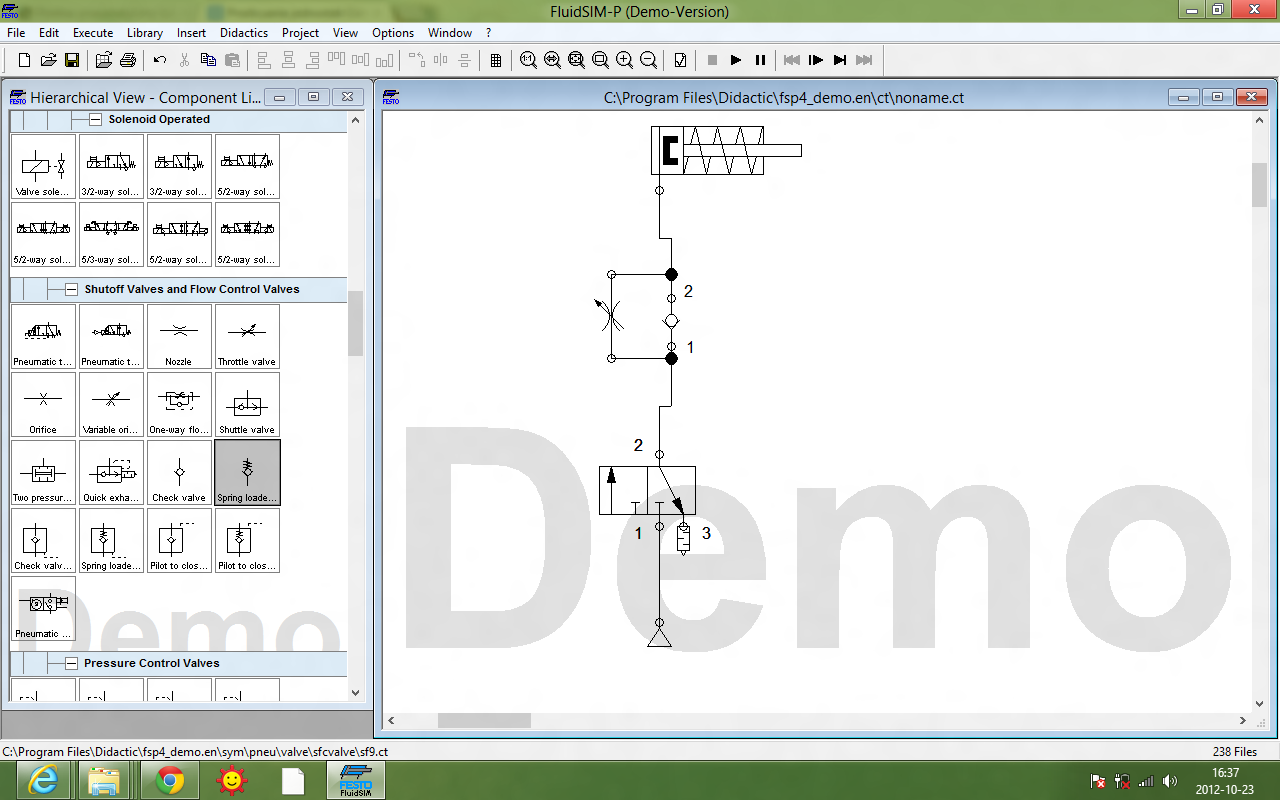The height and width of the screenshot is (800, 1280).
Task: Select the Check valve component in library
Action: (179, 473)
